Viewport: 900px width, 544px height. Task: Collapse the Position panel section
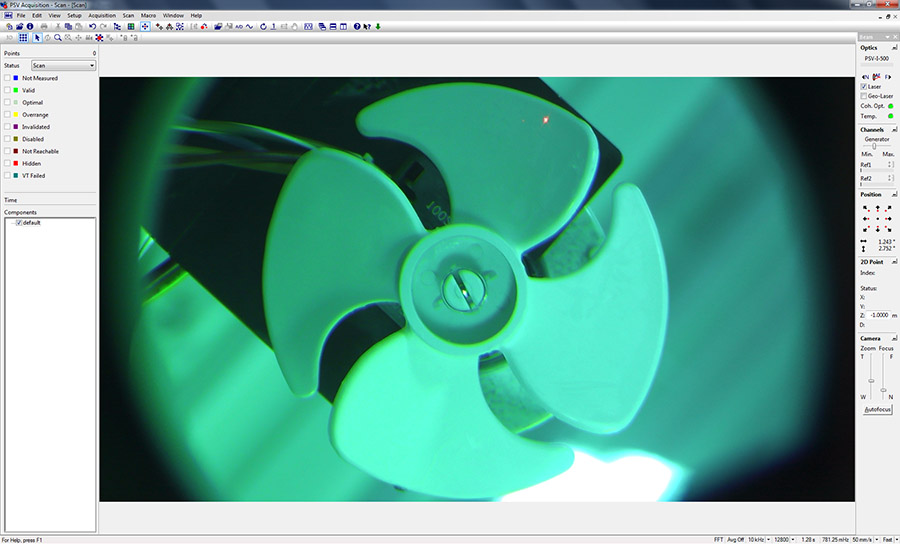[x=894, y=195]
